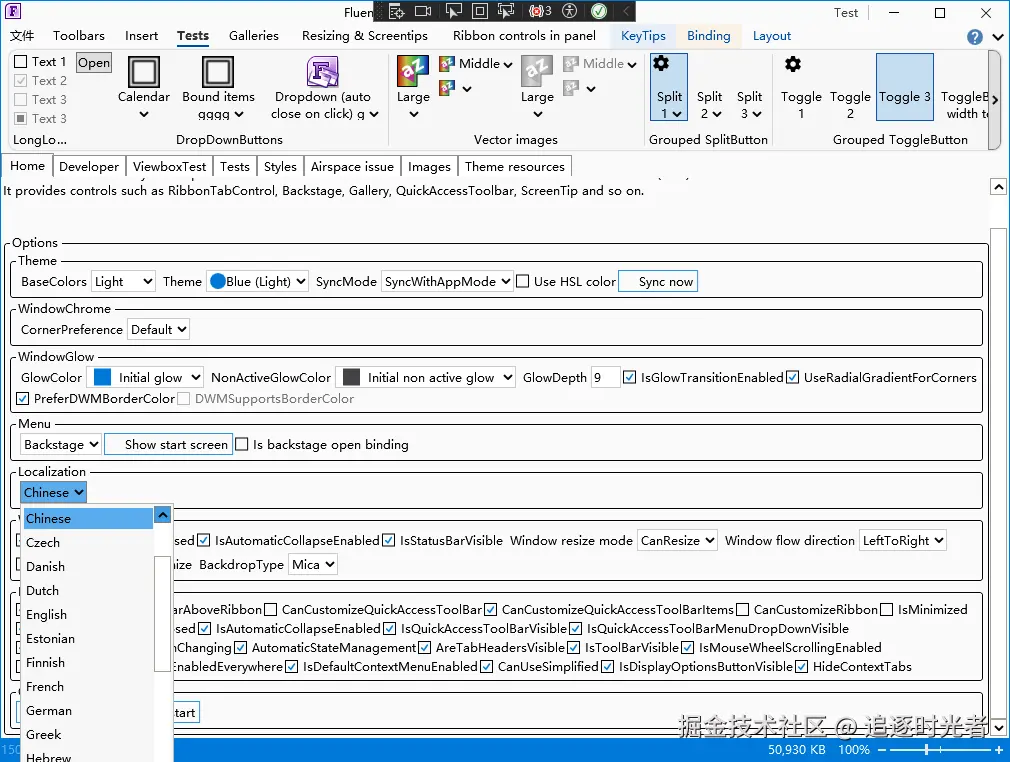Click the Bound items button icon
1010x762 pixels.
coord(218,71)
